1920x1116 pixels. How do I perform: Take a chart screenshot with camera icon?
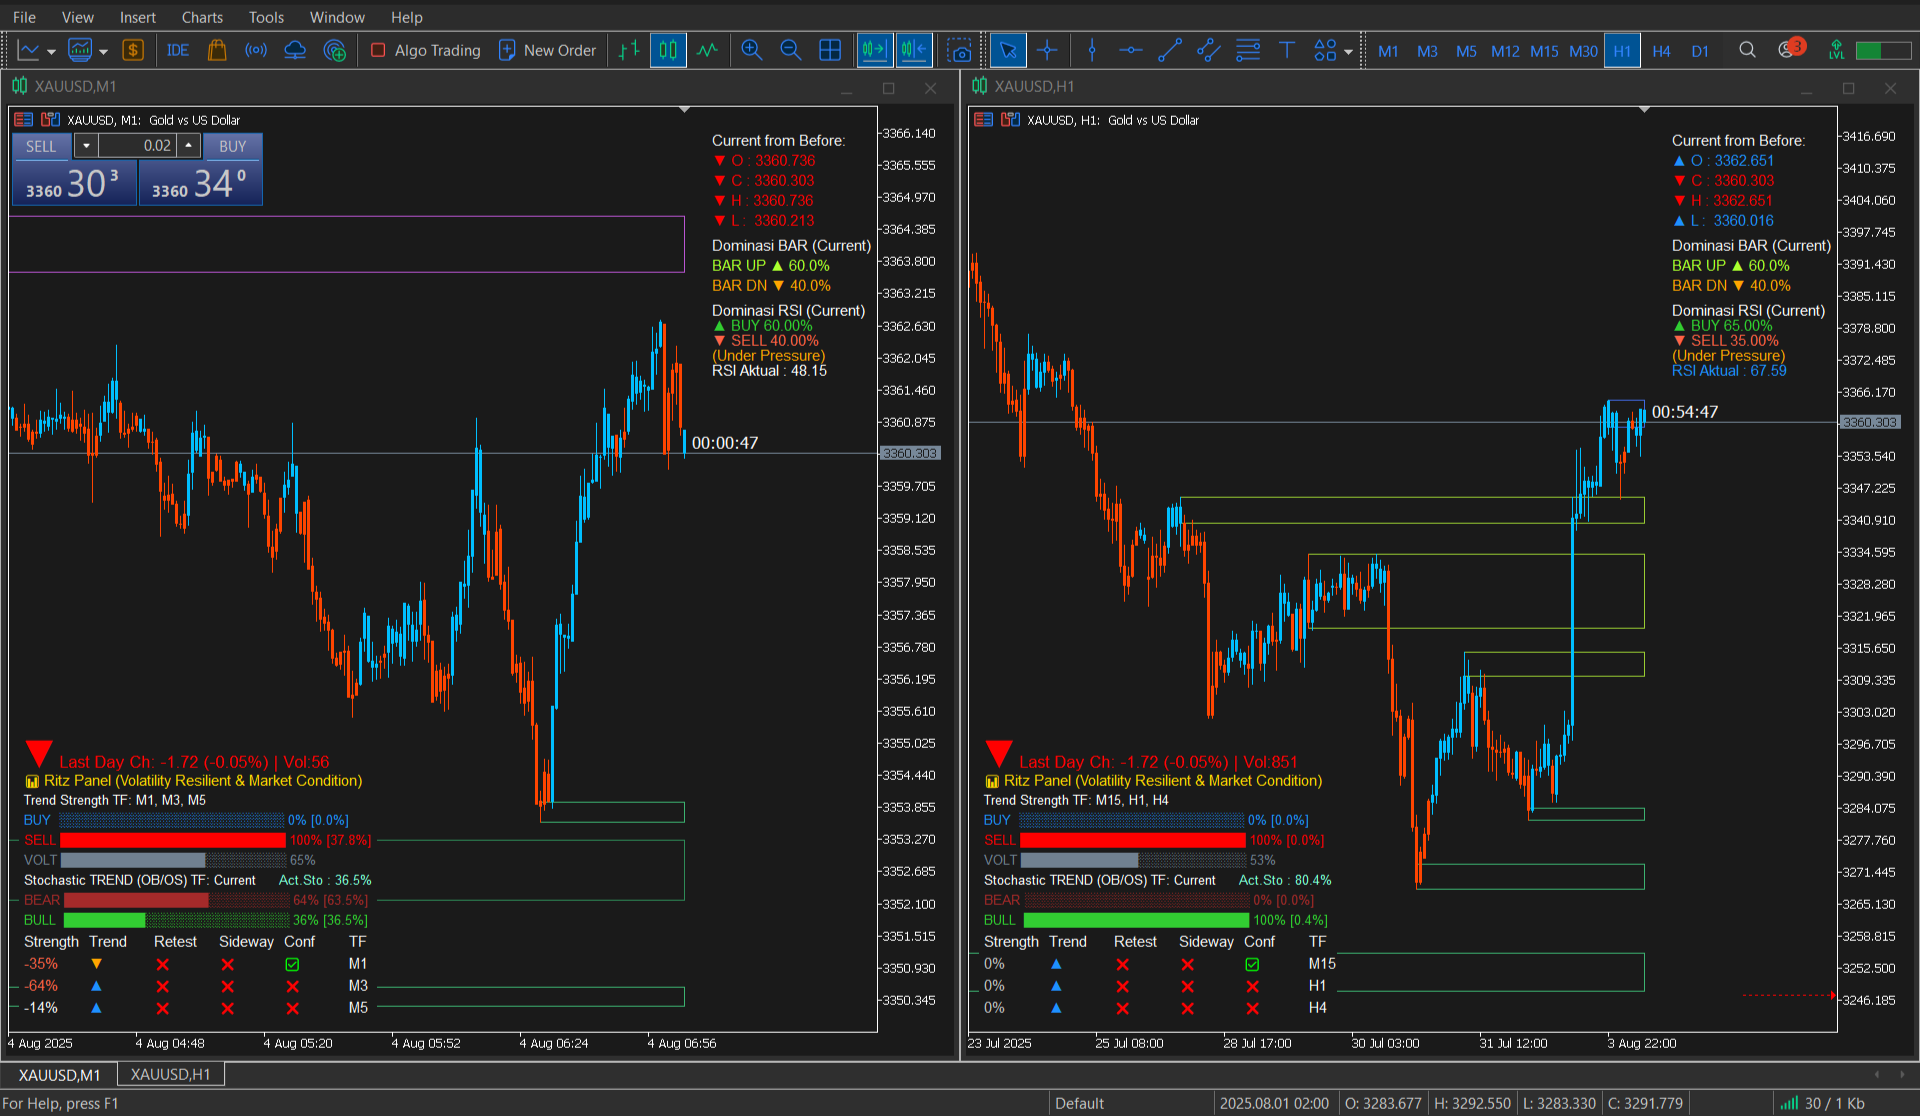[x=960, y=50]
